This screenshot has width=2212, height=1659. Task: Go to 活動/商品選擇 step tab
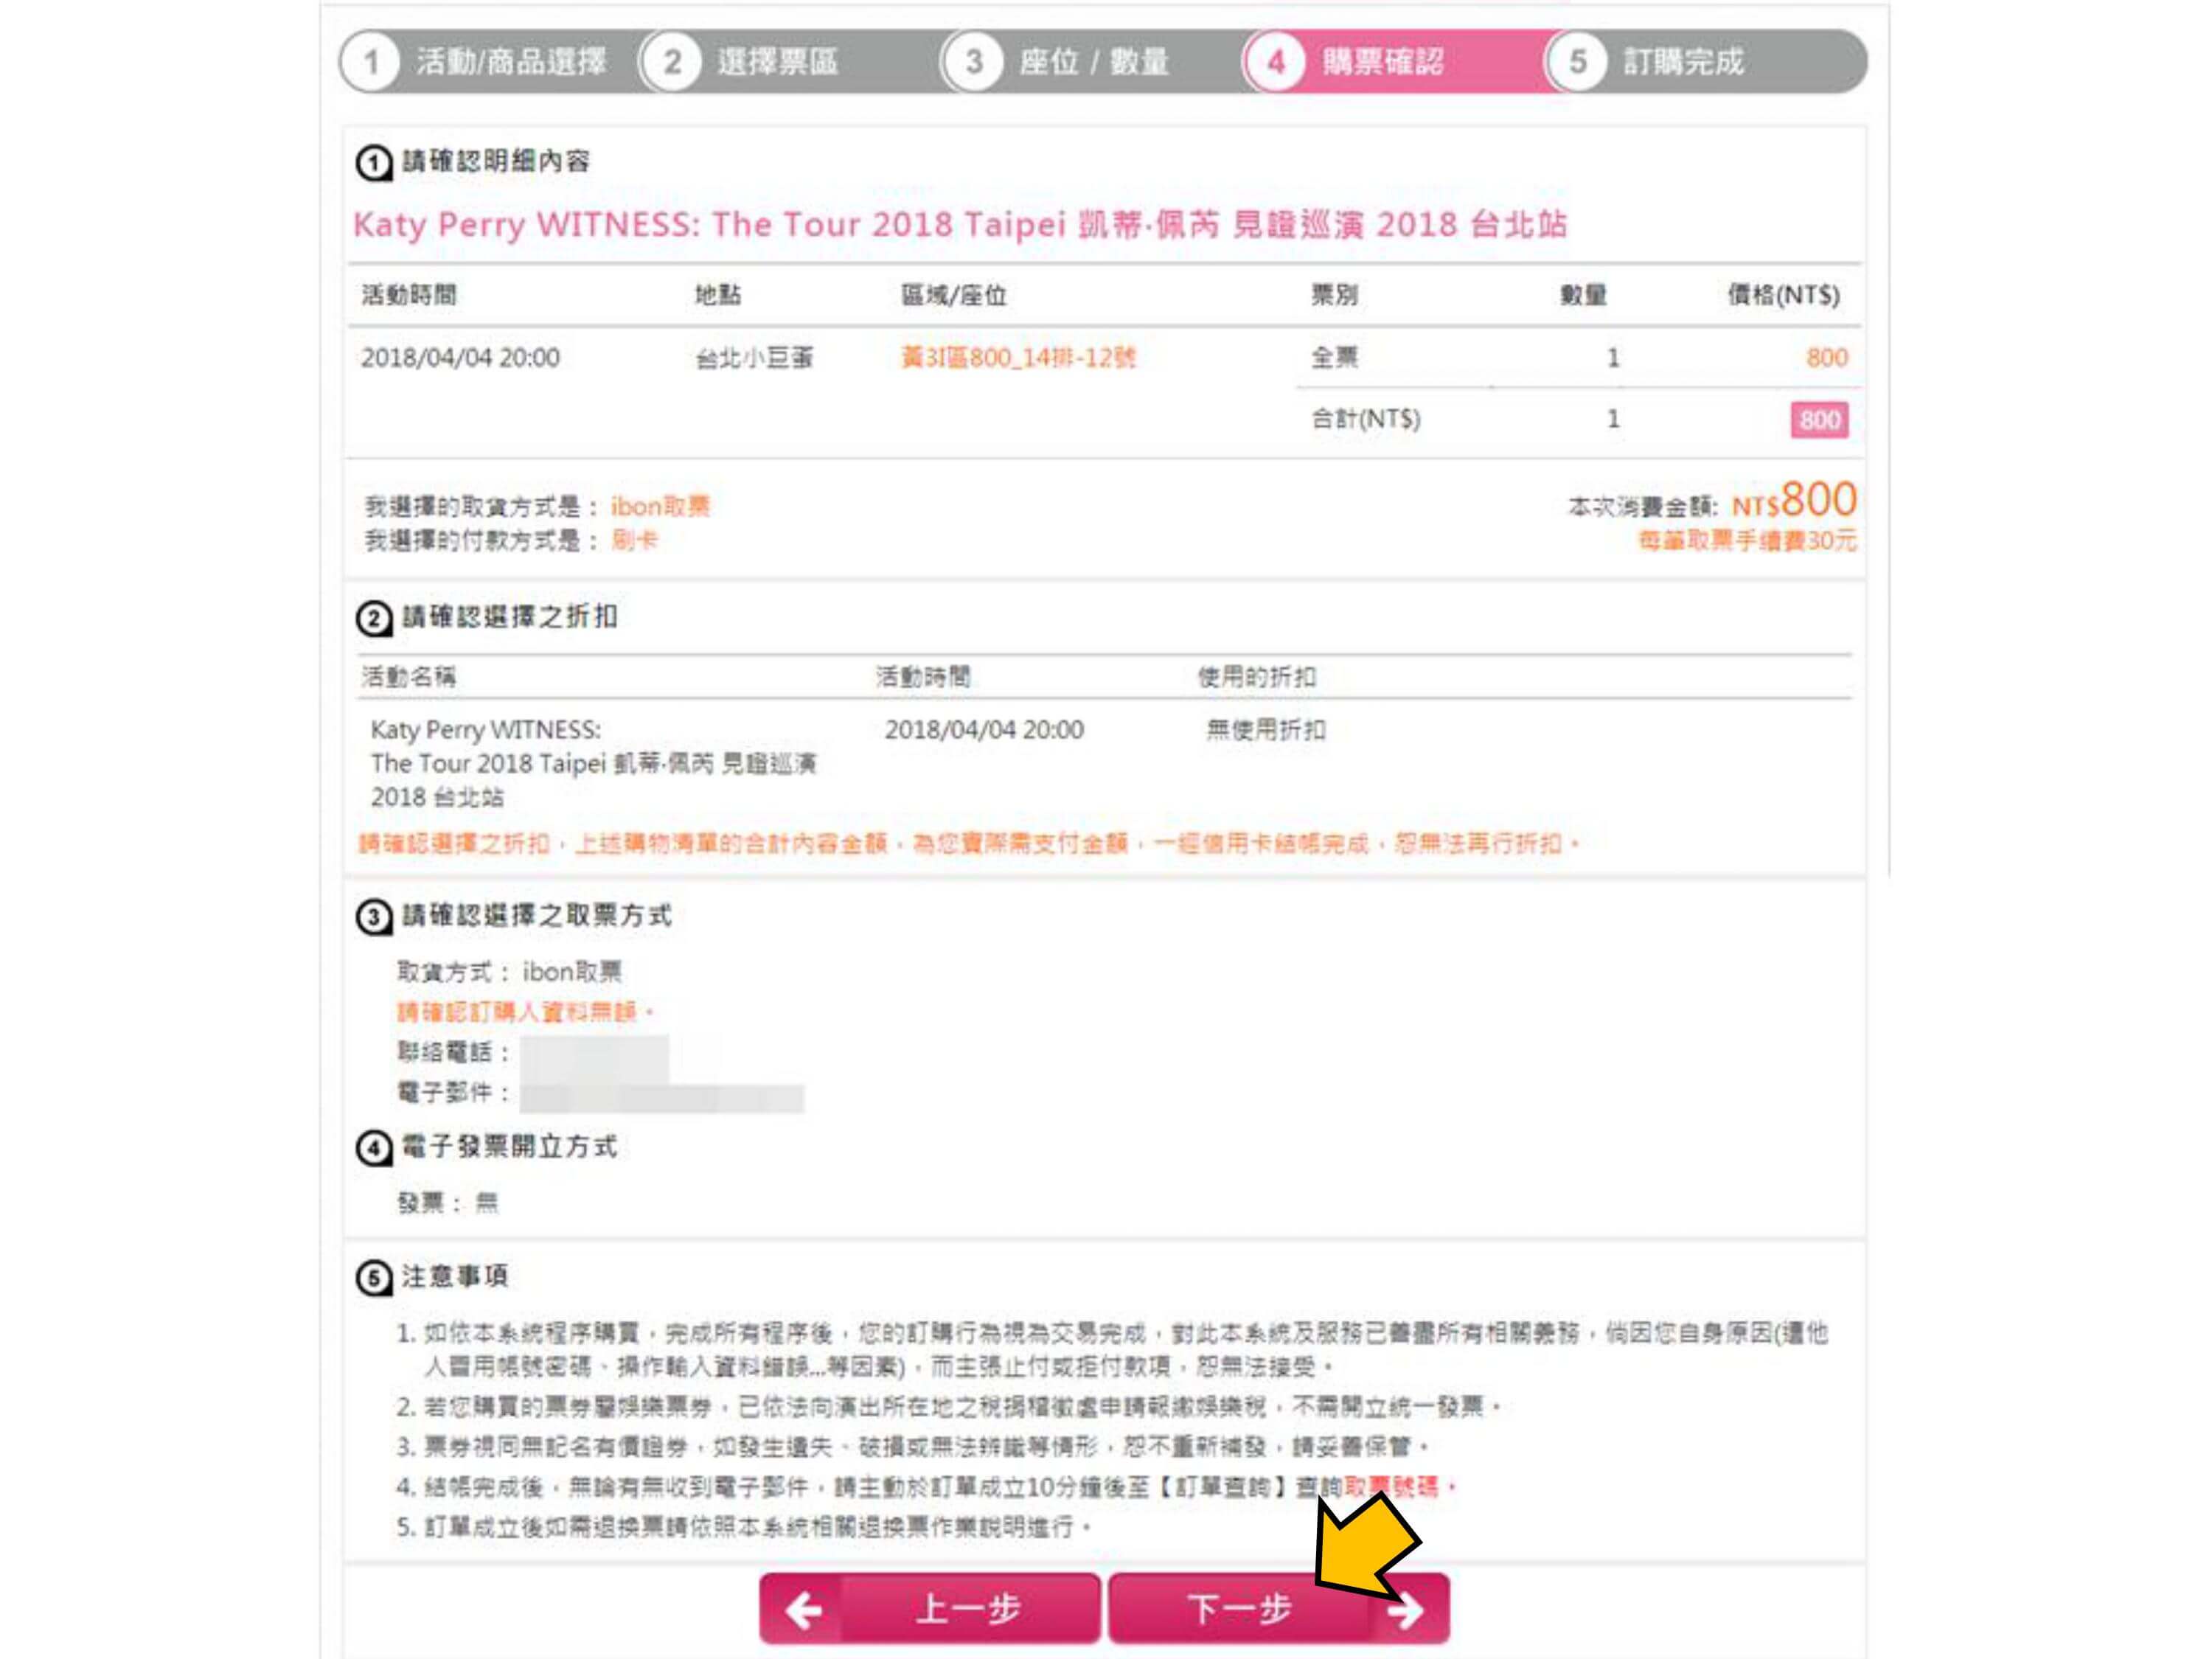pos(490,62)
